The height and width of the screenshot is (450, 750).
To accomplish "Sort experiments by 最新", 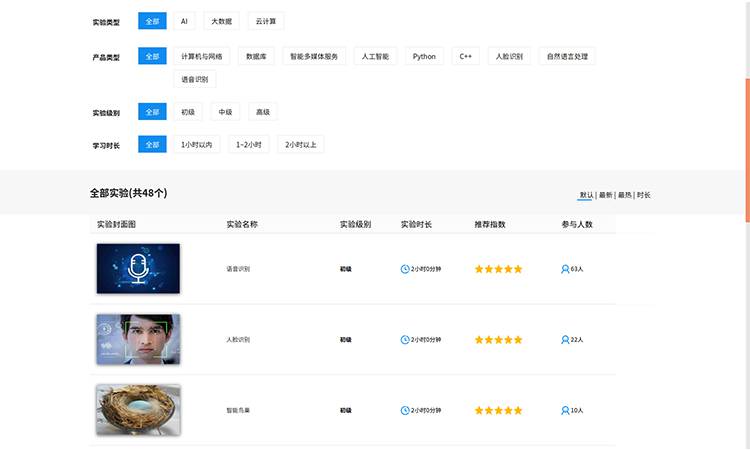I will 606,195.
